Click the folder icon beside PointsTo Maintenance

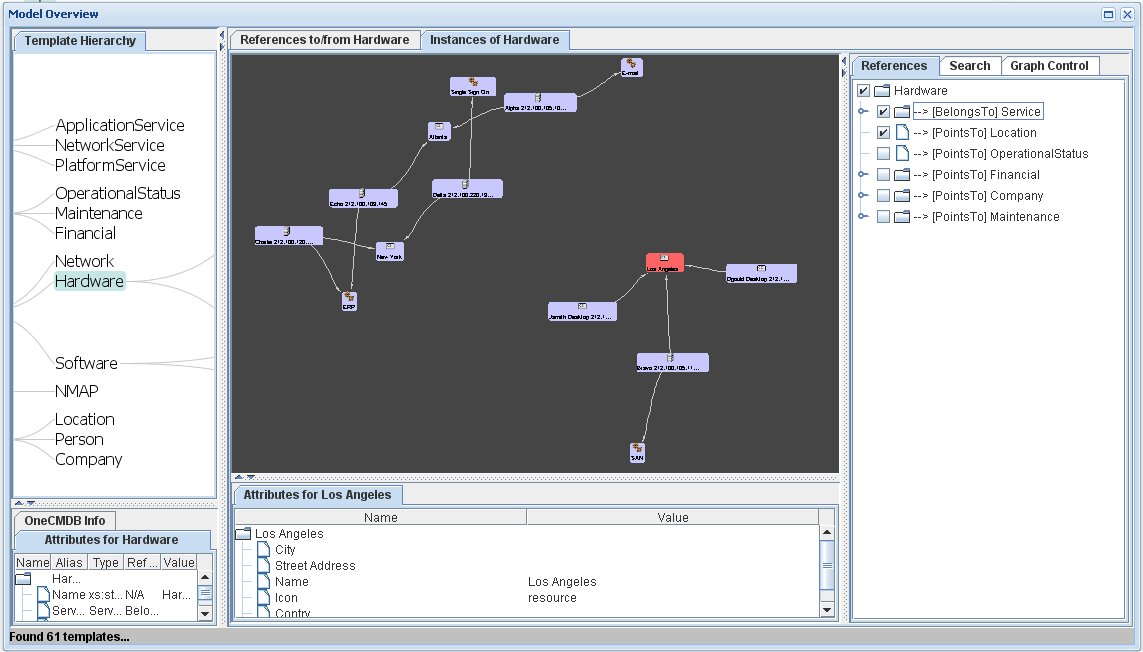click(x=902, y=217)
